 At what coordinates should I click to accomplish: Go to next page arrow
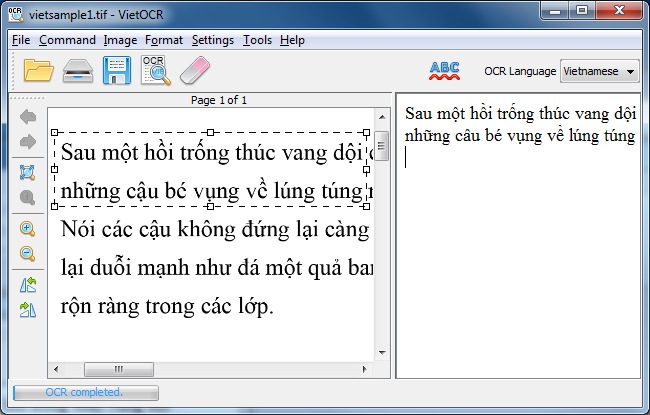tap(28, 142)
